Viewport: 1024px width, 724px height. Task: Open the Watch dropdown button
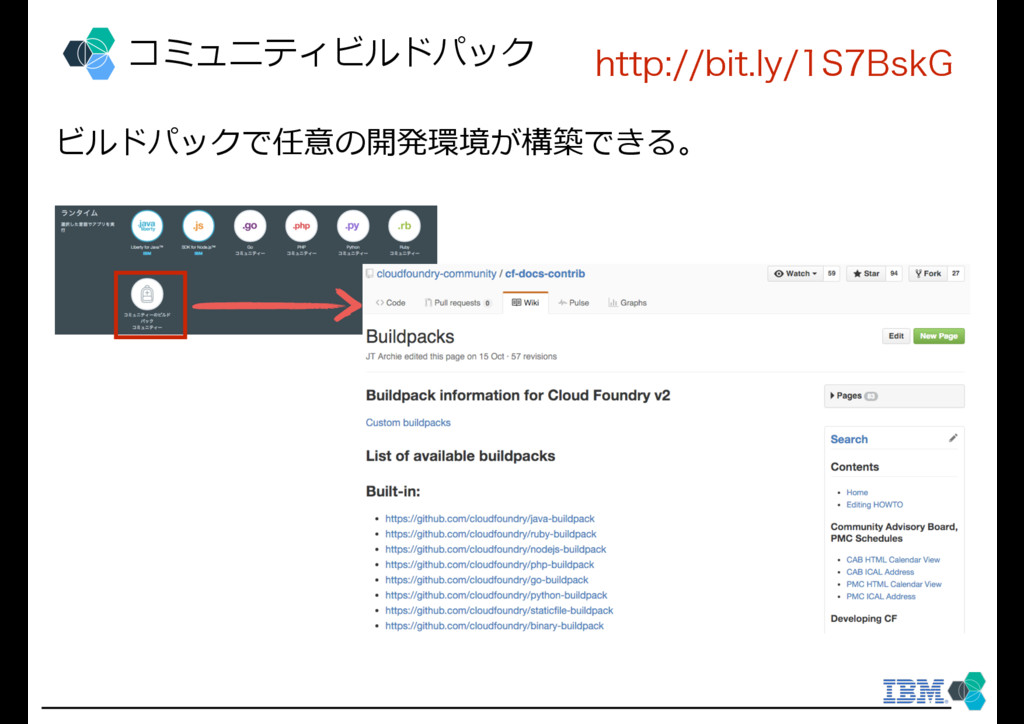[795, 274]
